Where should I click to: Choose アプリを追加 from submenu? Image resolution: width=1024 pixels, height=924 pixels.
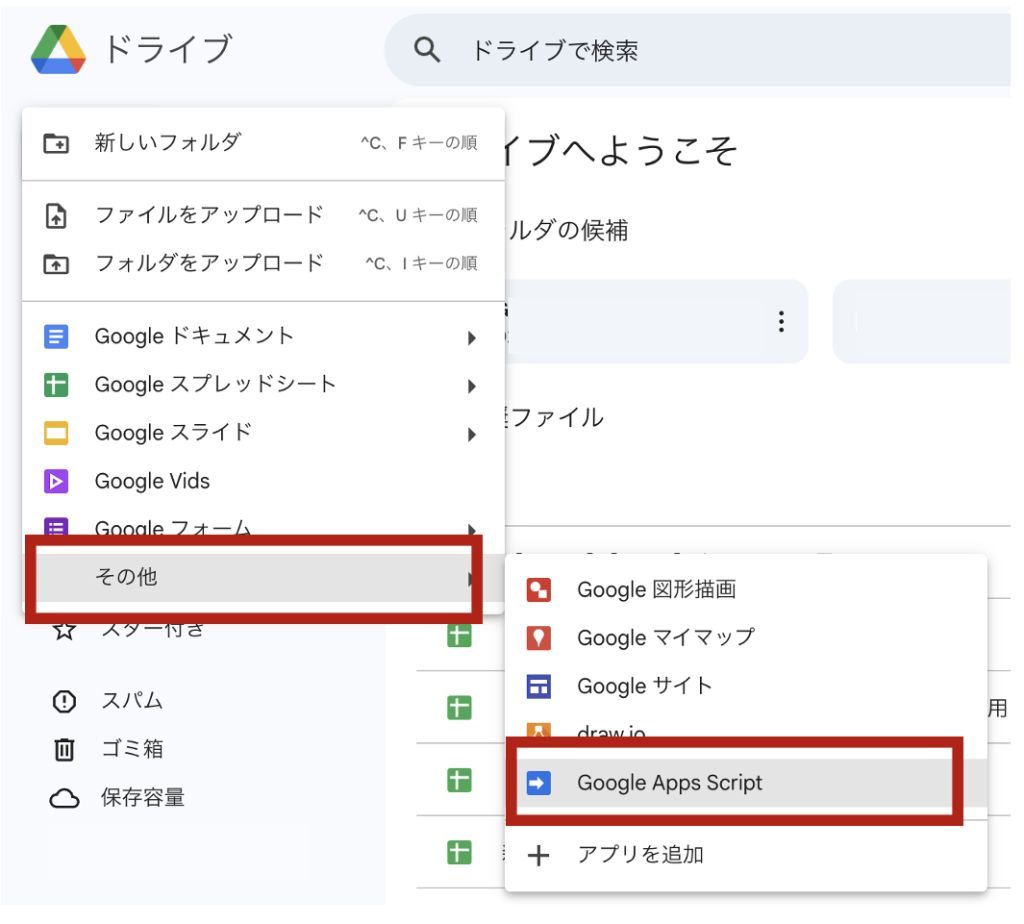tap(746, 855)
